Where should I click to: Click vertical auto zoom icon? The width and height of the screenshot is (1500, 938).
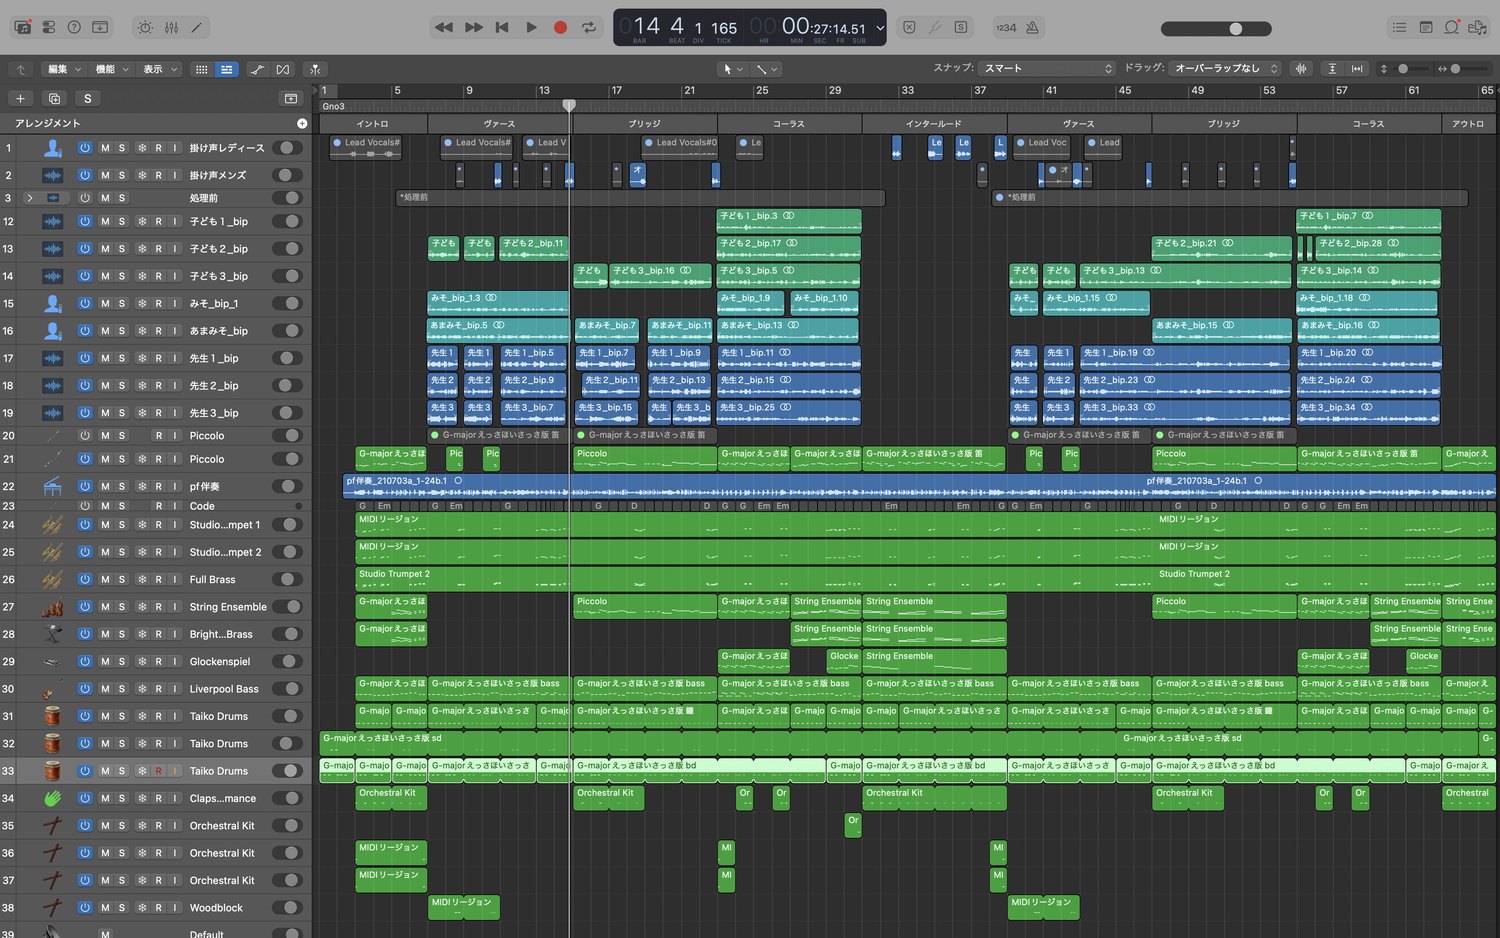[1332, 69]
